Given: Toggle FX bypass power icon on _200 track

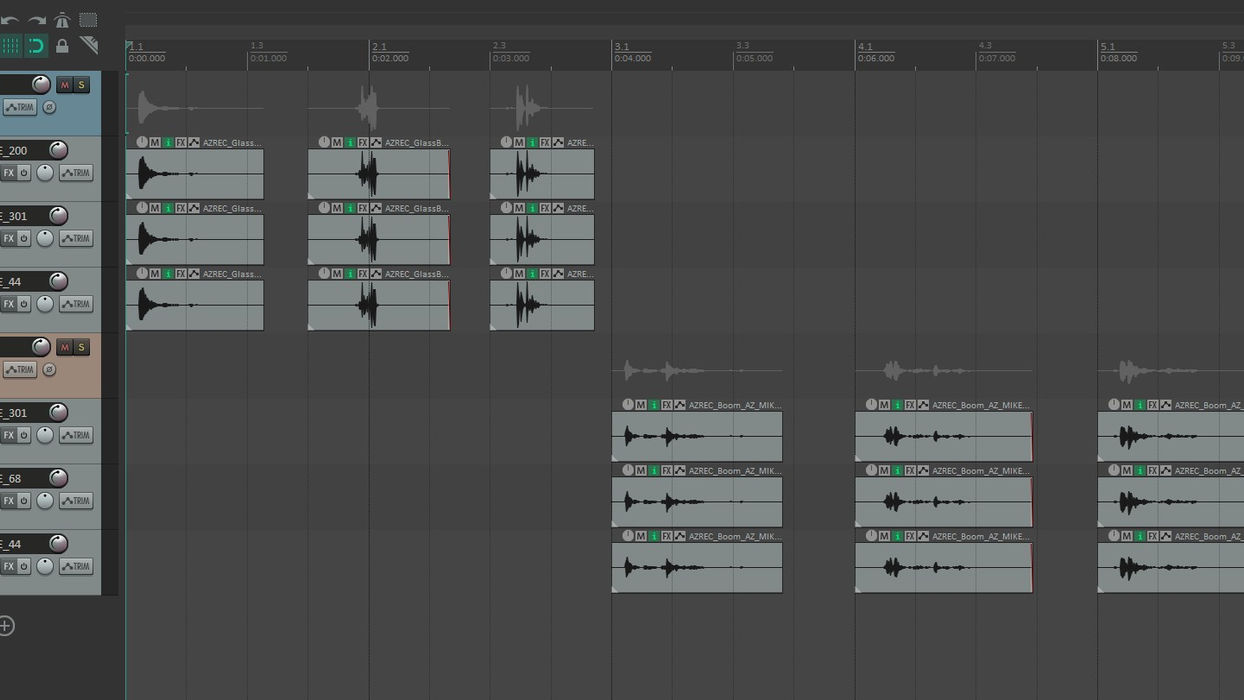Looking at the screenshot, I should [24, 173].
